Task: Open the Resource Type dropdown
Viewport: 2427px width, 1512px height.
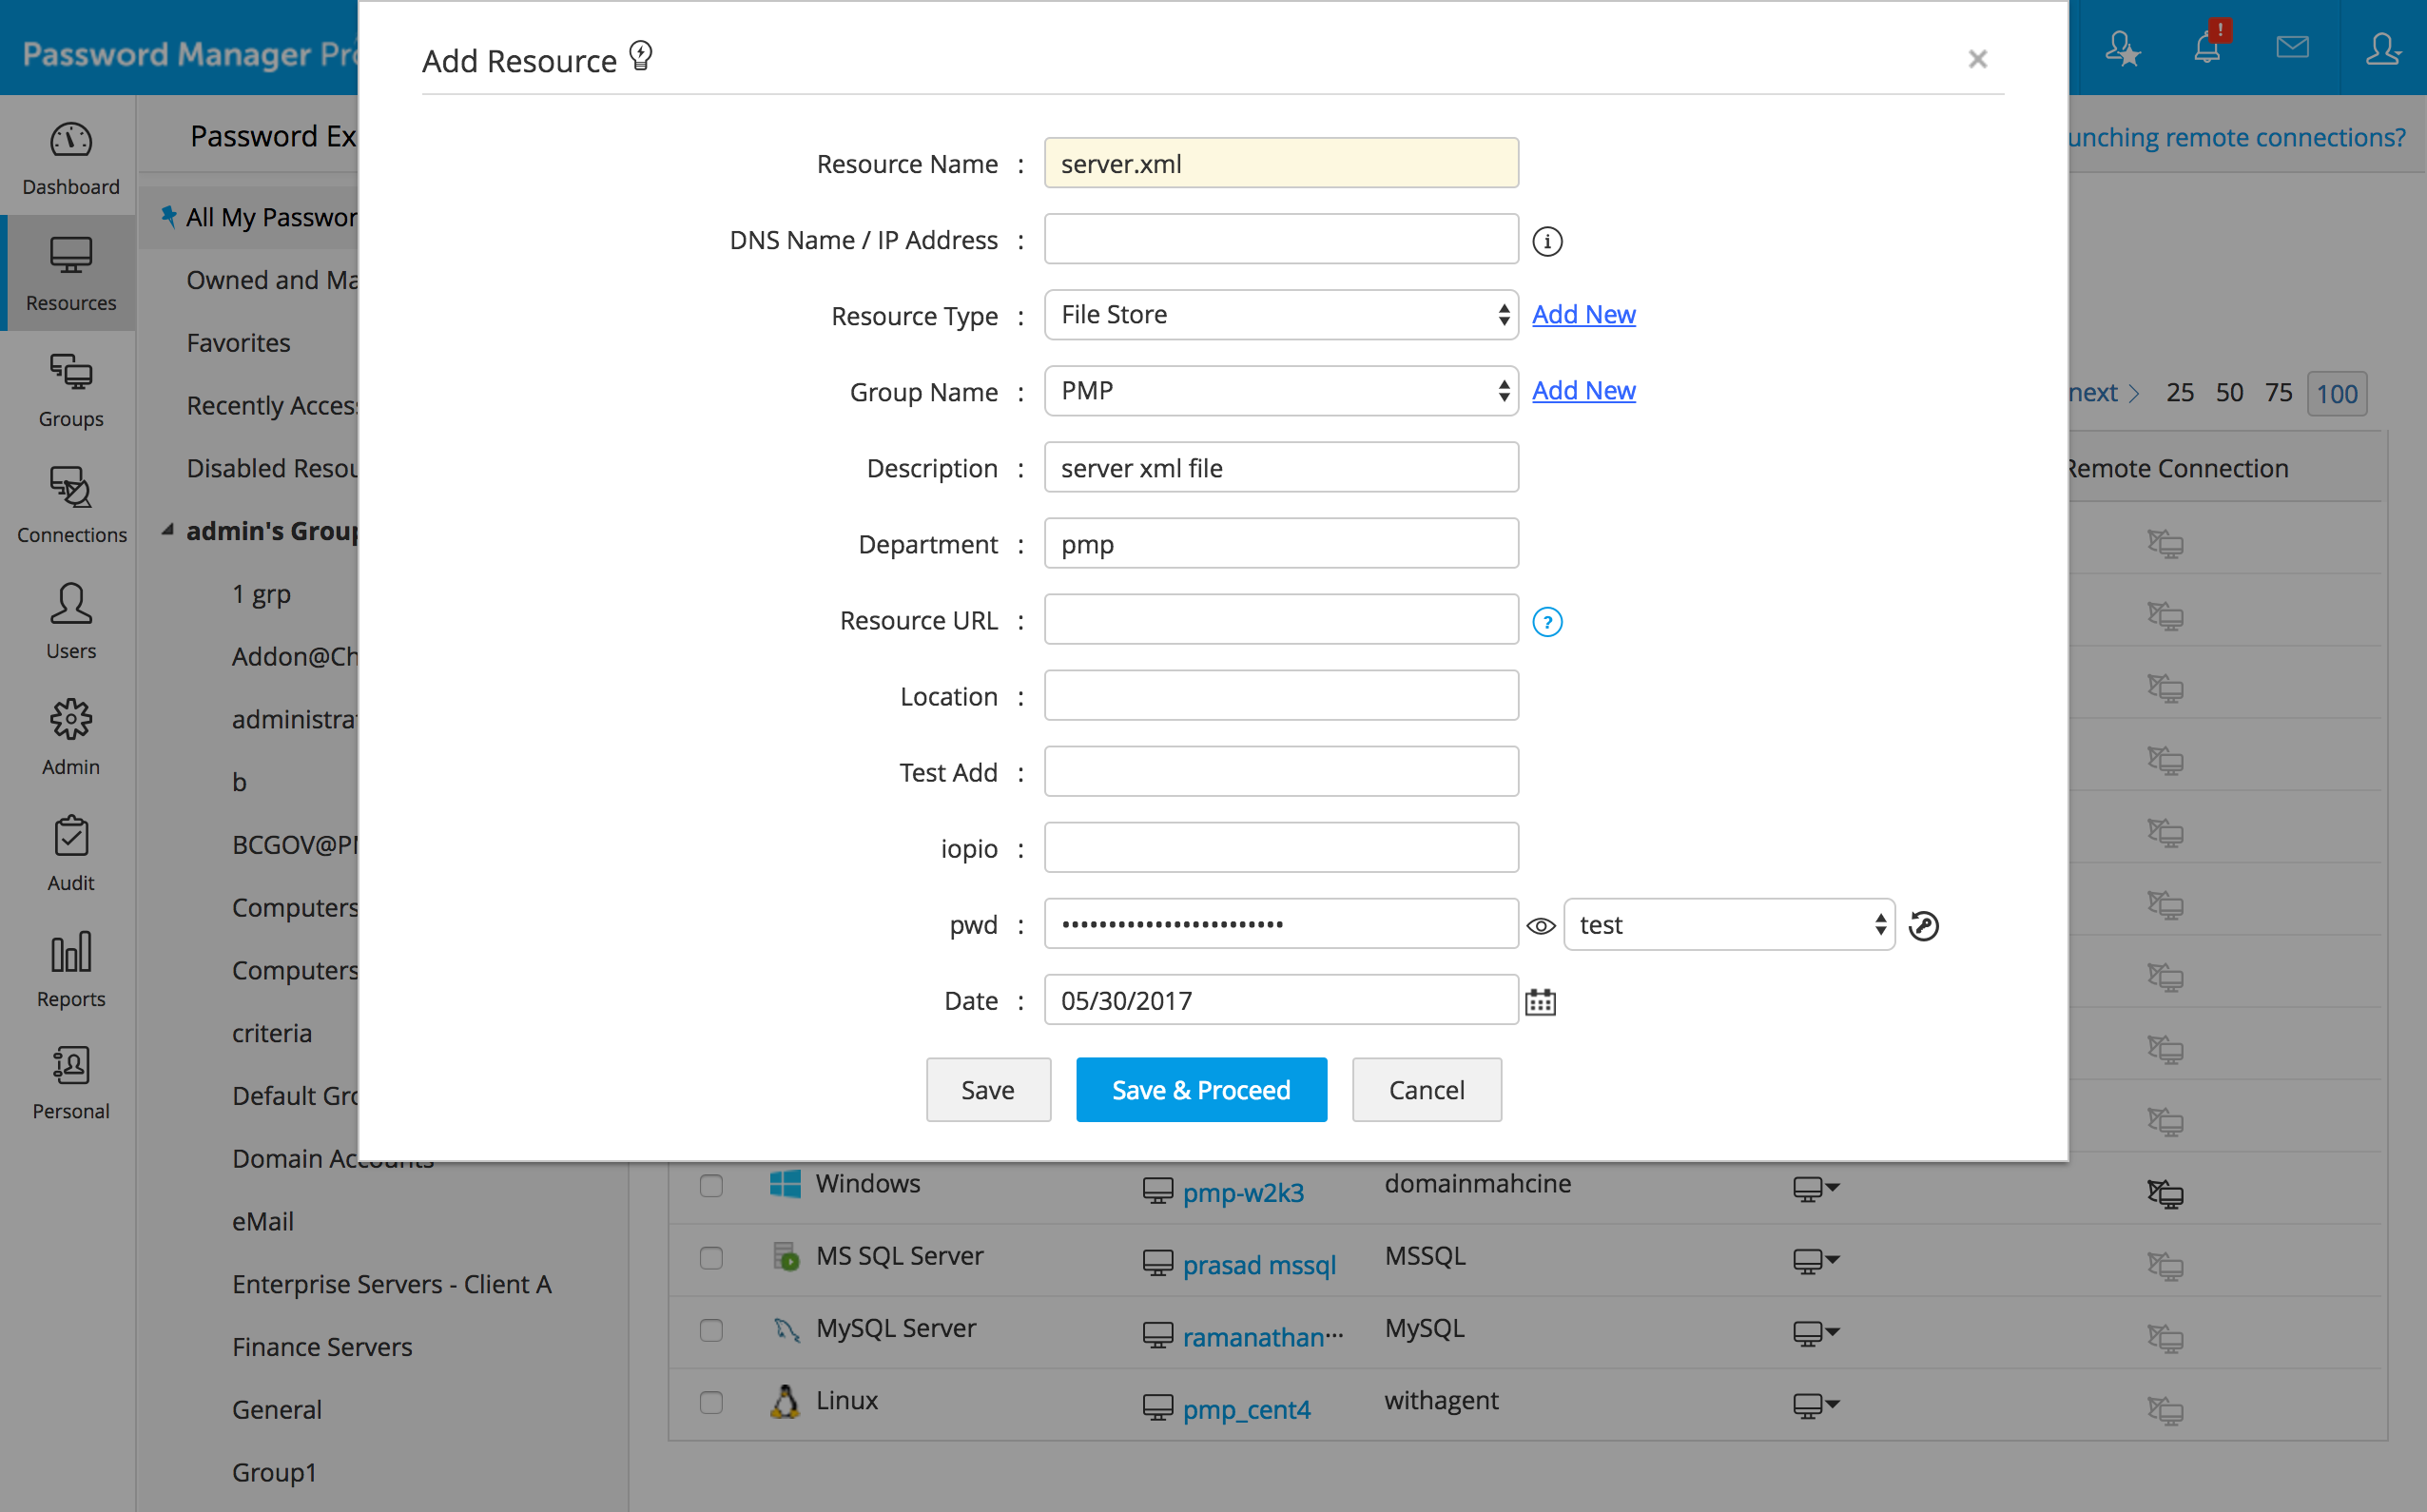Action: (1280, 315)
